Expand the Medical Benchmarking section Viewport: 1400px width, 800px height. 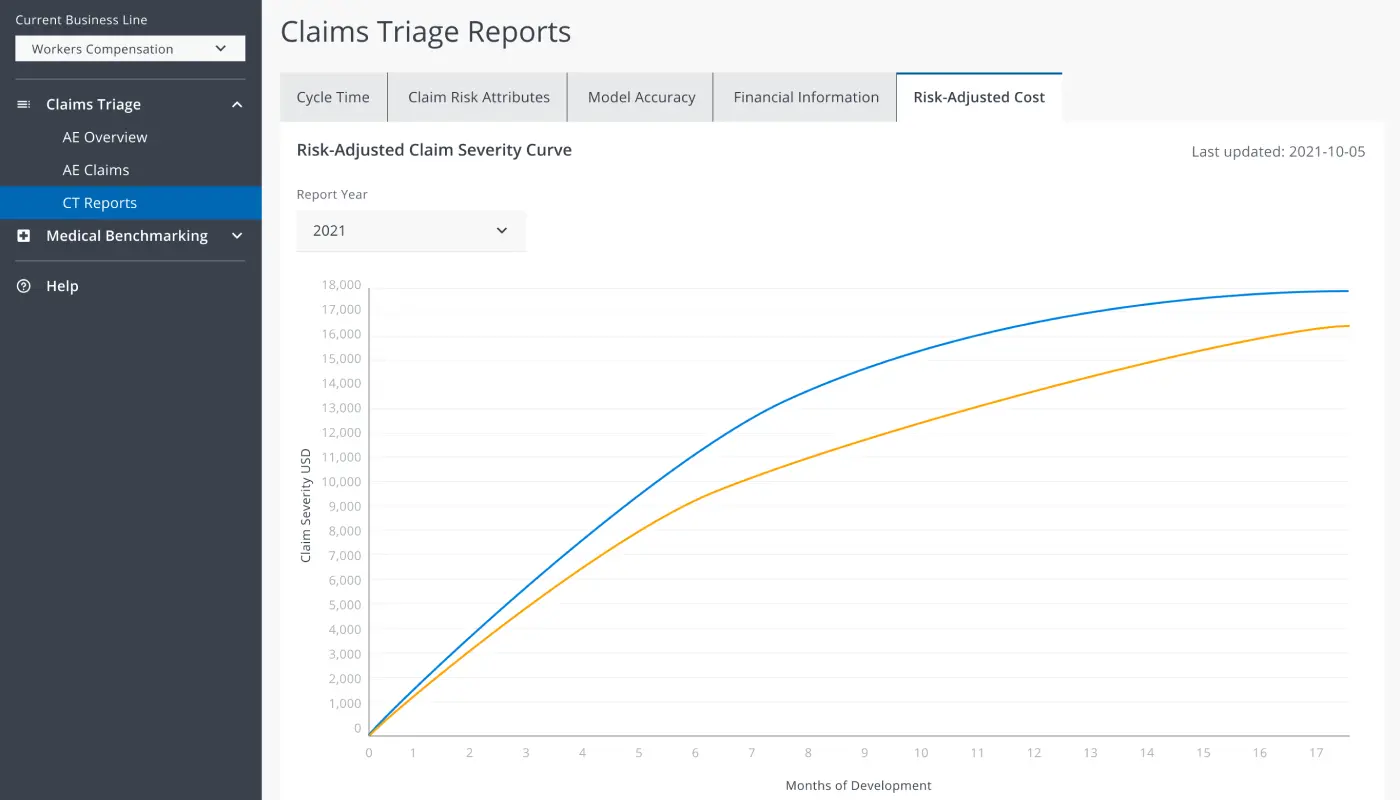pos(237,236)
